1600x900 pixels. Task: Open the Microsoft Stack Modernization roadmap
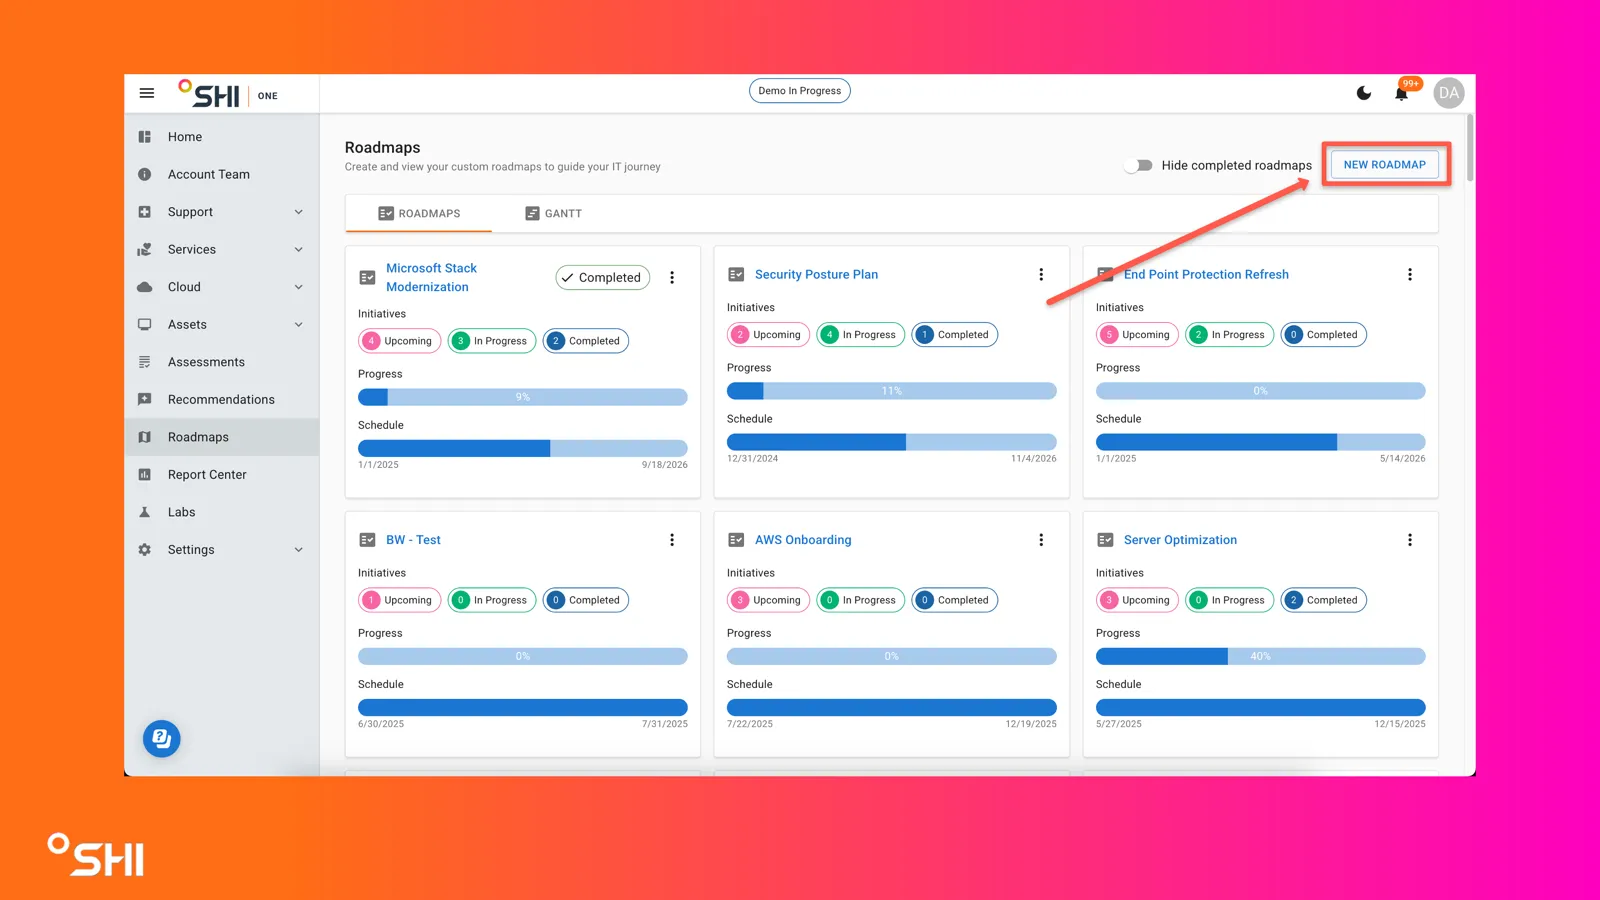click(431, 278)
